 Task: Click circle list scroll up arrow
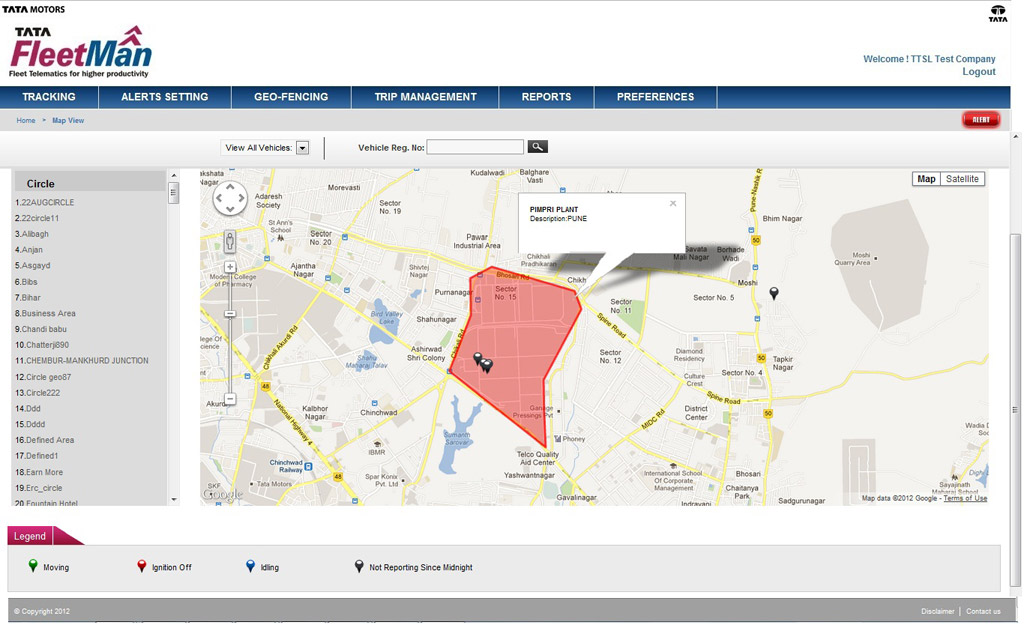click(173, 176)
